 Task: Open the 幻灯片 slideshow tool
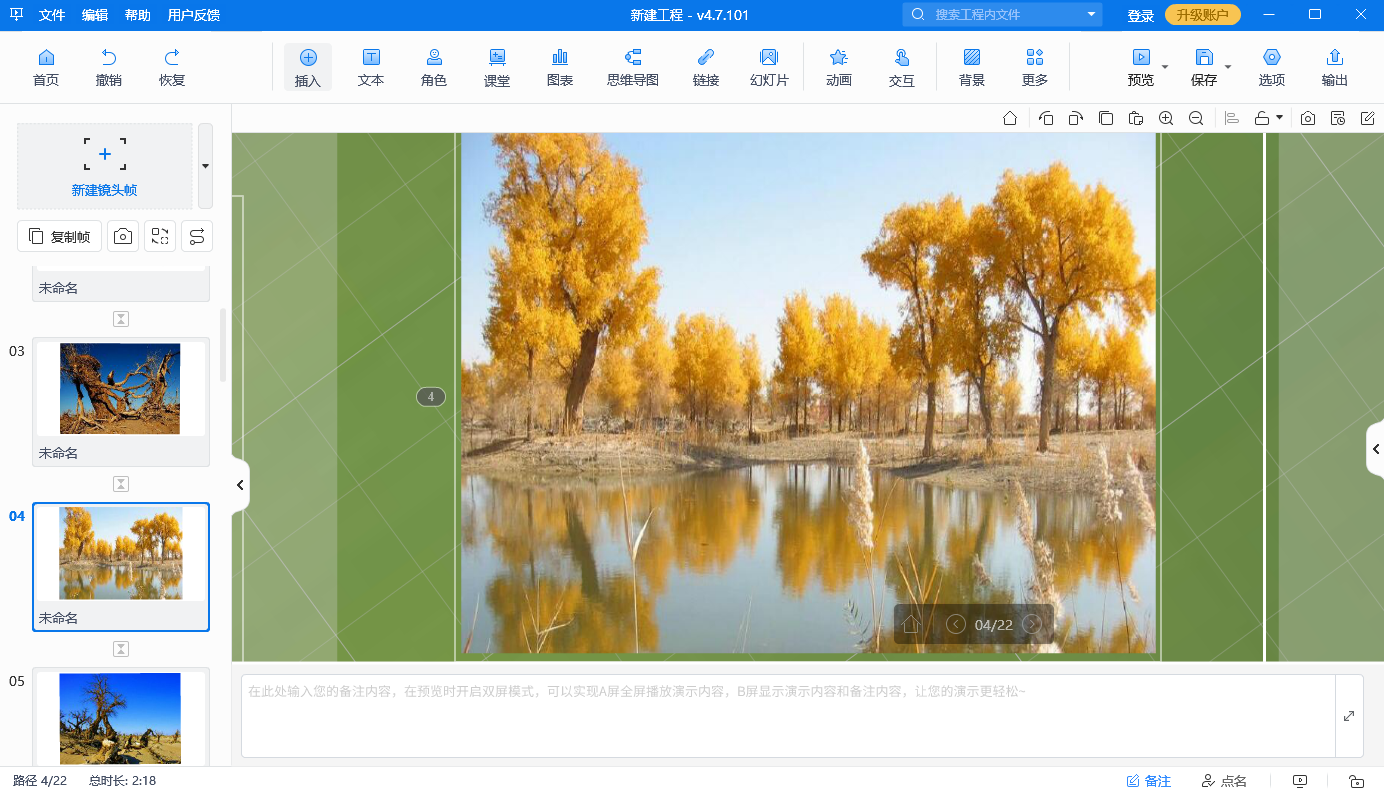769,67
